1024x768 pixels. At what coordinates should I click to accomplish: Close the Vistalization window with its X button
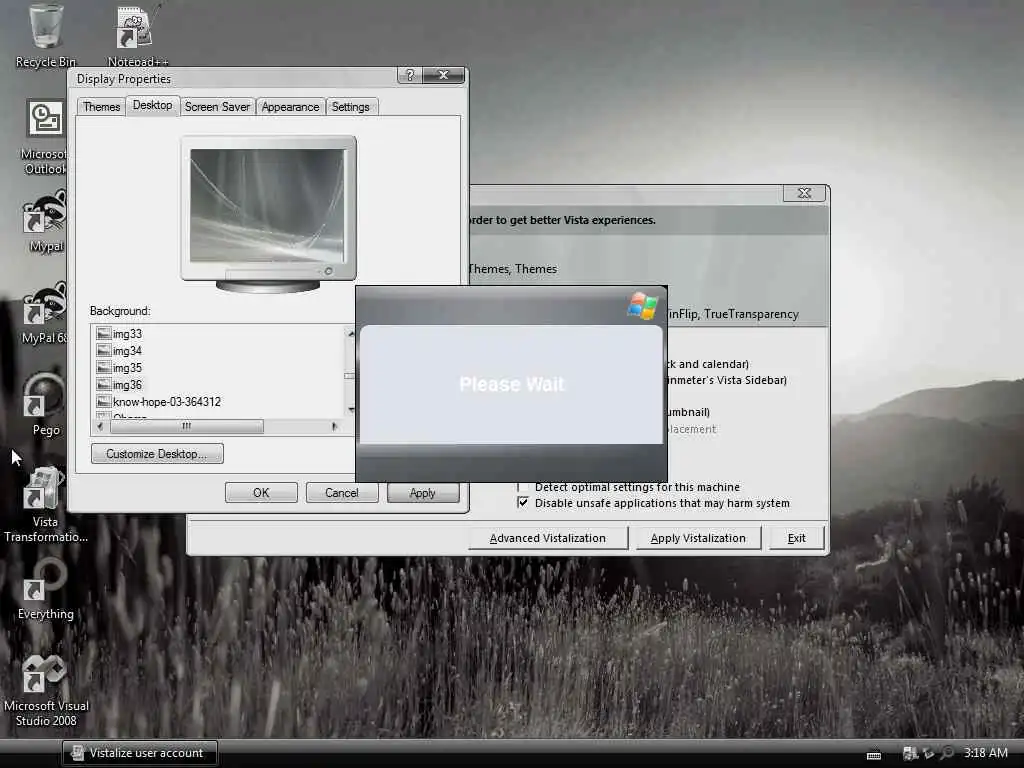[x=805, y=193]
